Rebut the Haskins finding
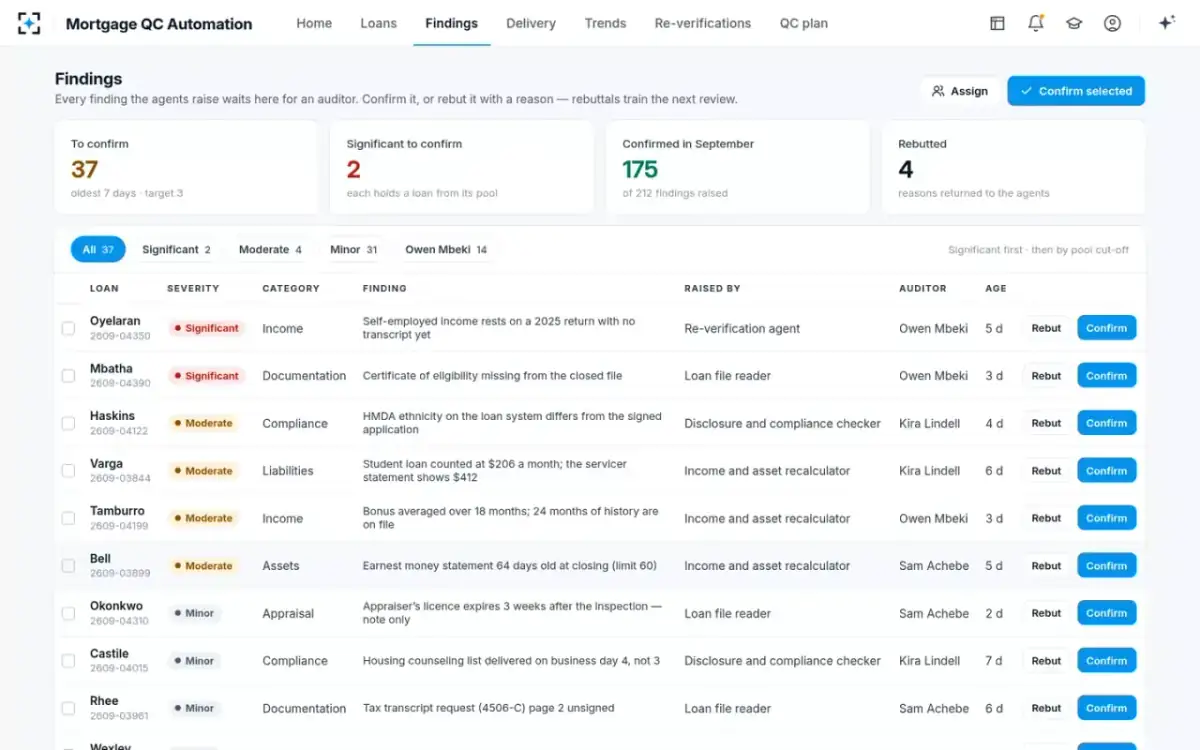The height and width of the screenshot is (750, 1200). pos(1046,423)
